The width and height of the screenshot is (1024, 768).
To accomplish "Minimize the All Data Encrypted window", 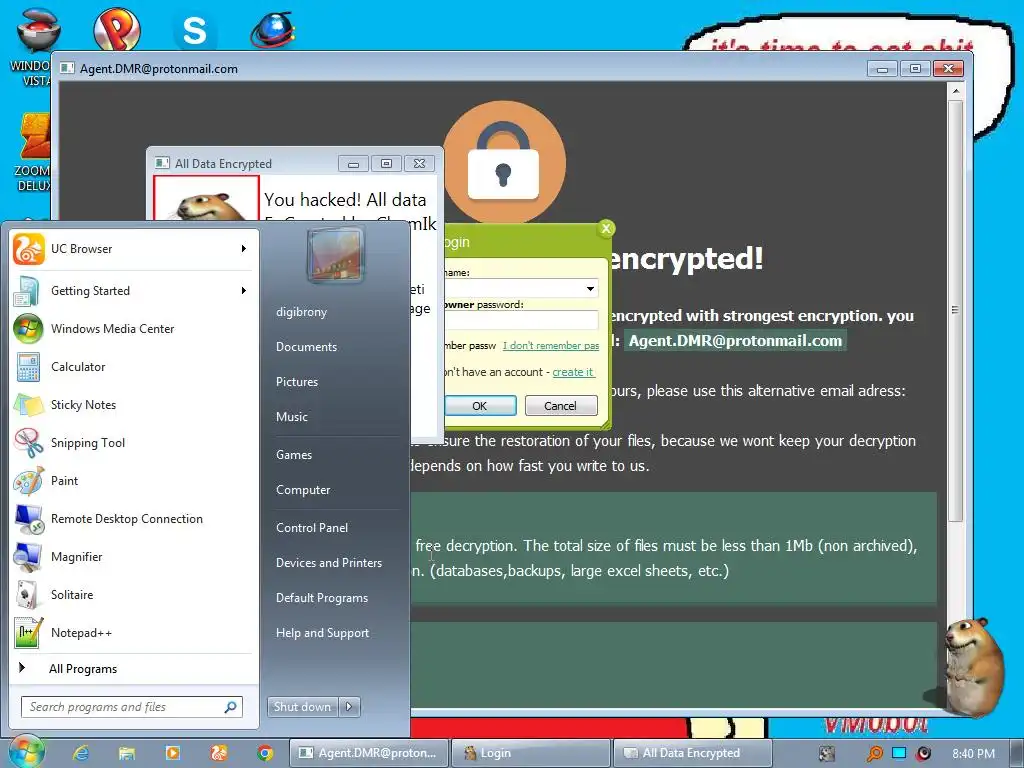I will pyautogui.click(x=353, y=163).
